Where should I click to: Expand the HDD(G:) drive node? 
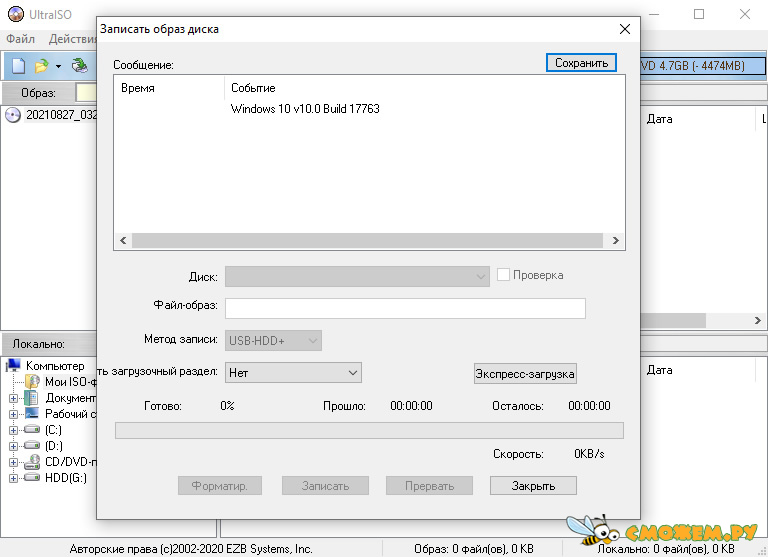click(x=13, y=478)
